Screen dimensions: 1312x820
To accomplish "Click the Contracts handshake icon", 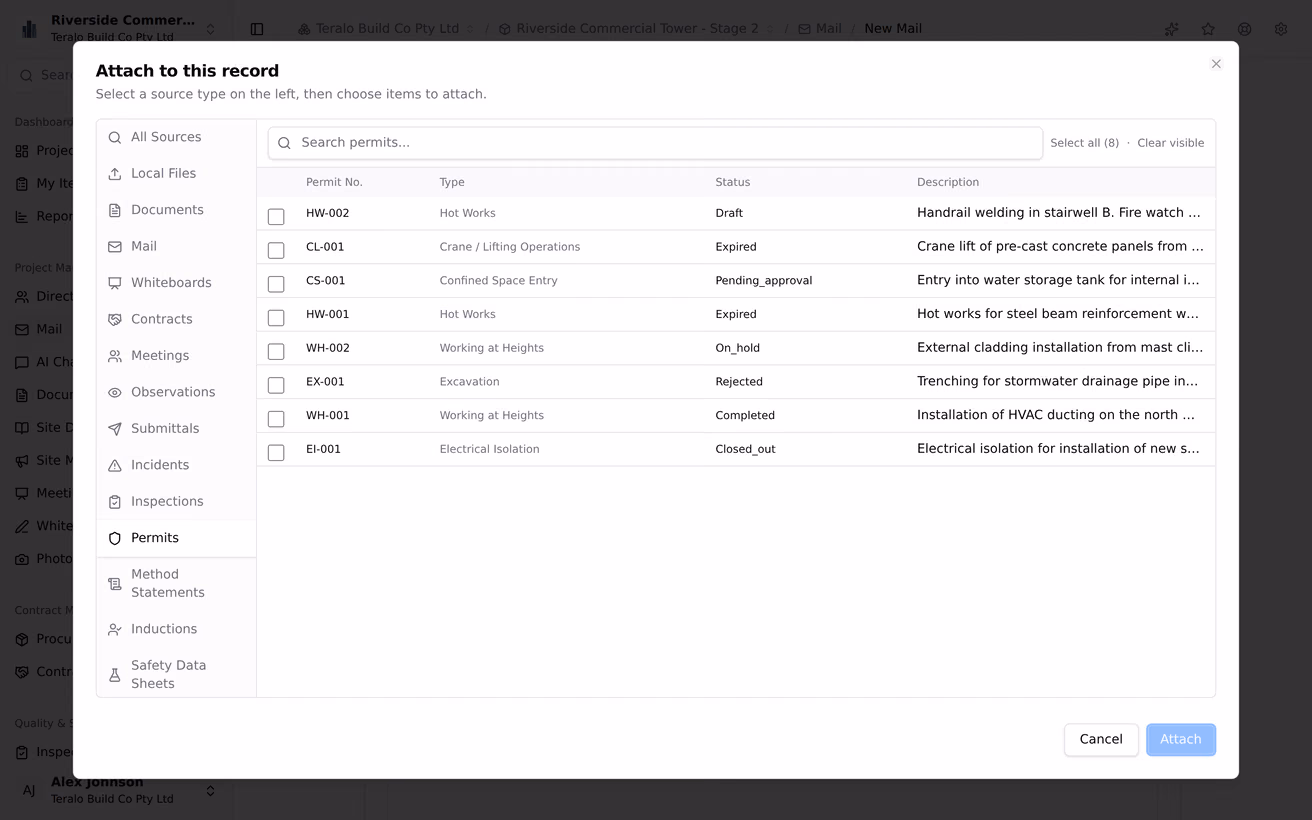I will click(115, 320).
